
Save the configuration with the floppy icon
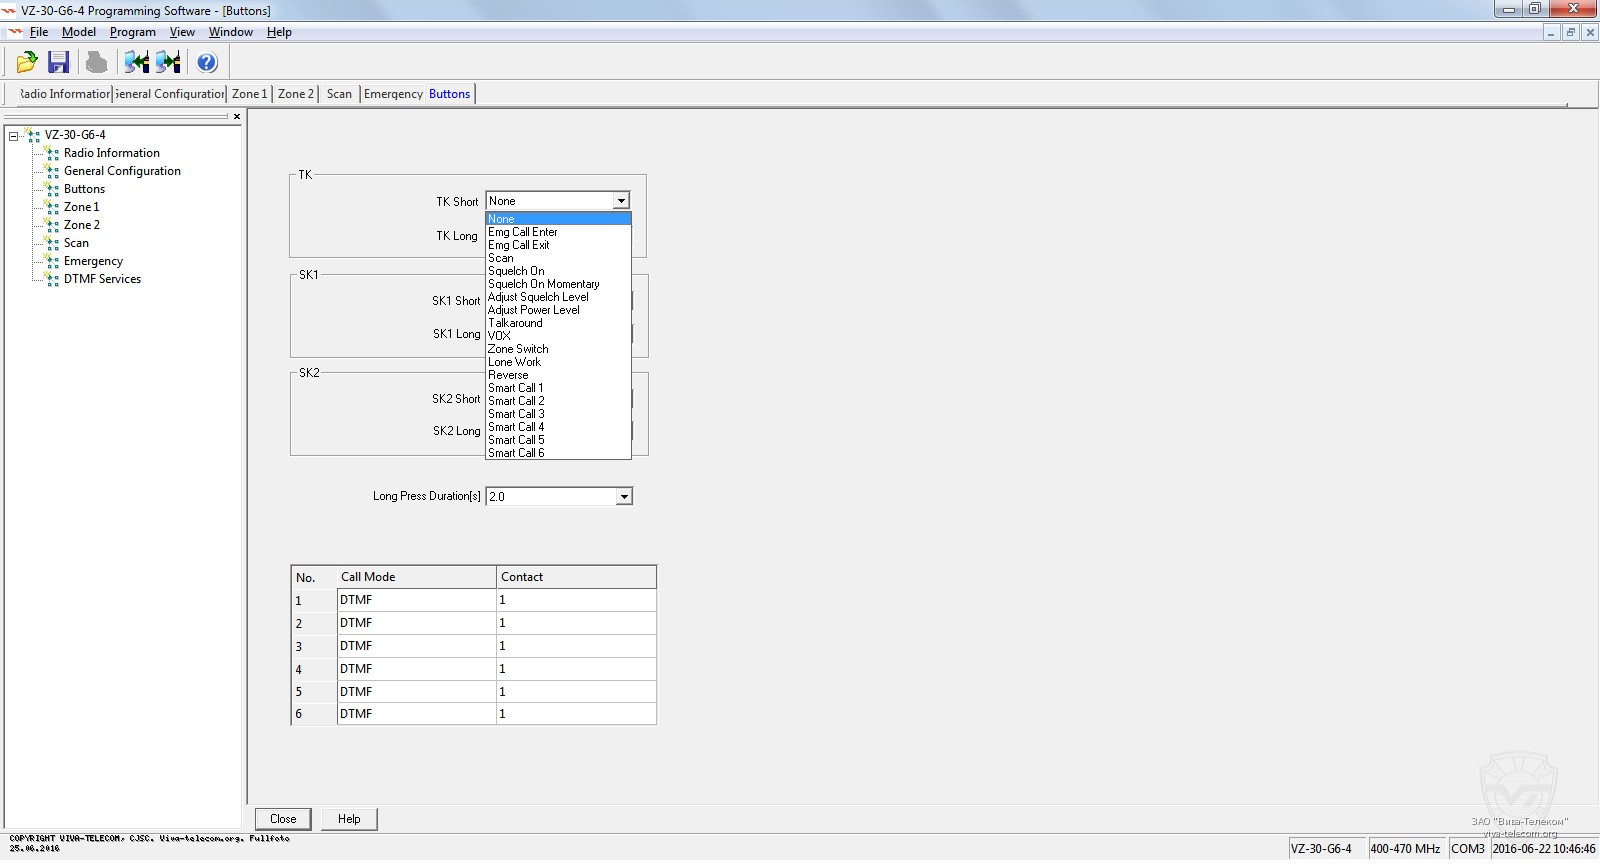tap(59, 62)
